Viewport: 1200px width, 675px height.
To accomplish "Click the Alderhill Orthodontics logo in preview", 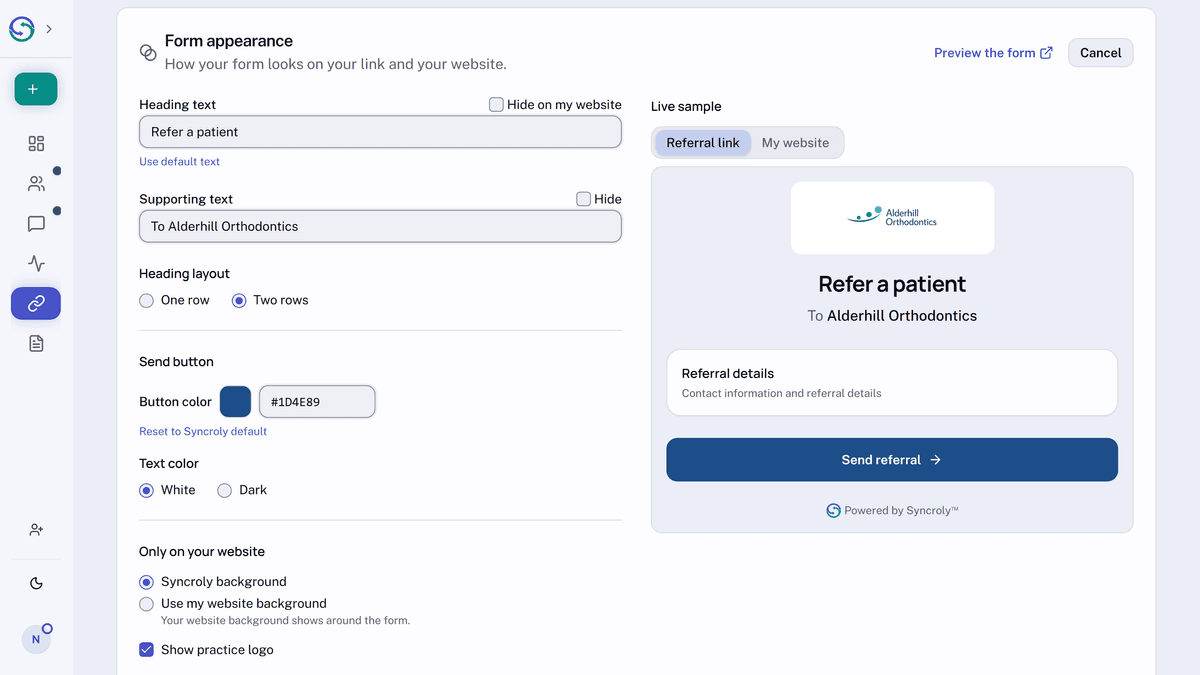I will click(x=892, y=217).
